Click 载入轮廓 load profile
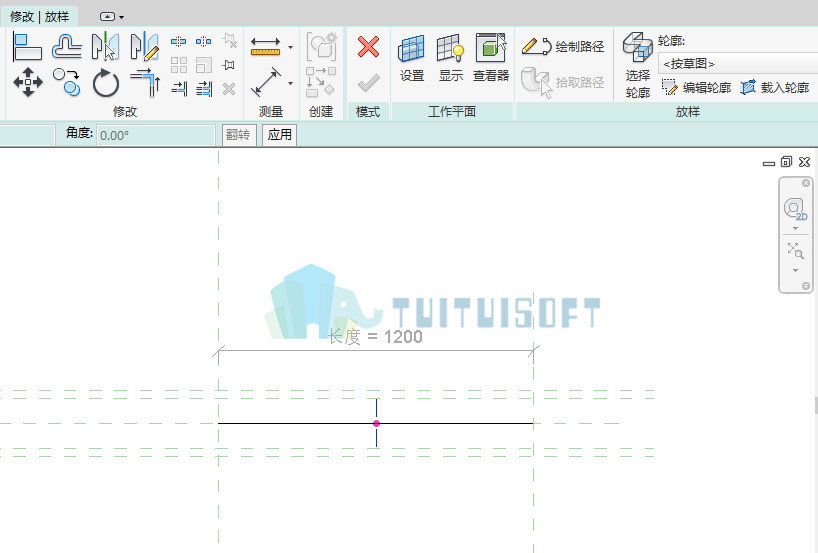 (x=775, y=87)
